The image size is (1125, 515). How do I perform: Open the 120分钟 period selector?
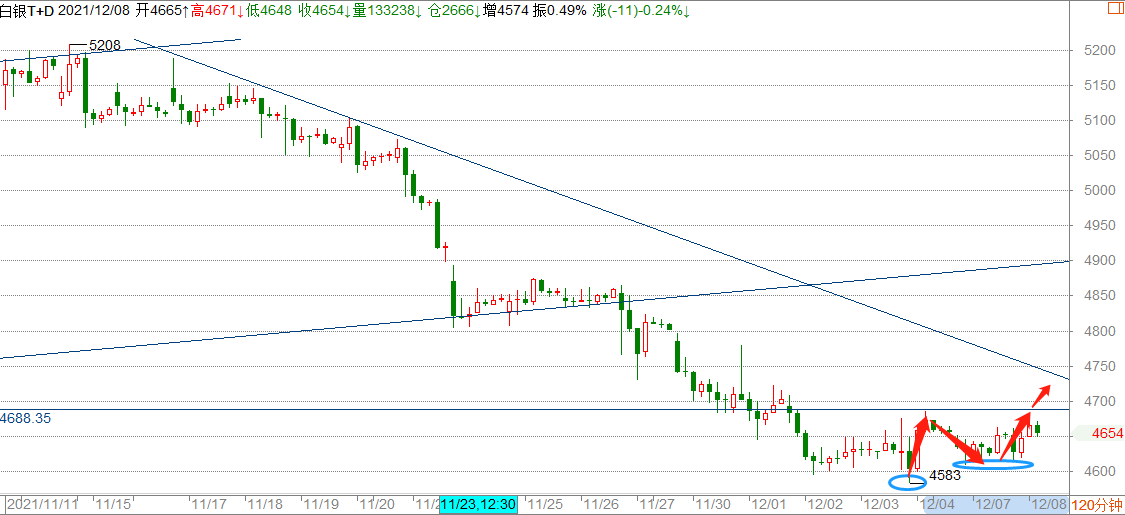1098,505
